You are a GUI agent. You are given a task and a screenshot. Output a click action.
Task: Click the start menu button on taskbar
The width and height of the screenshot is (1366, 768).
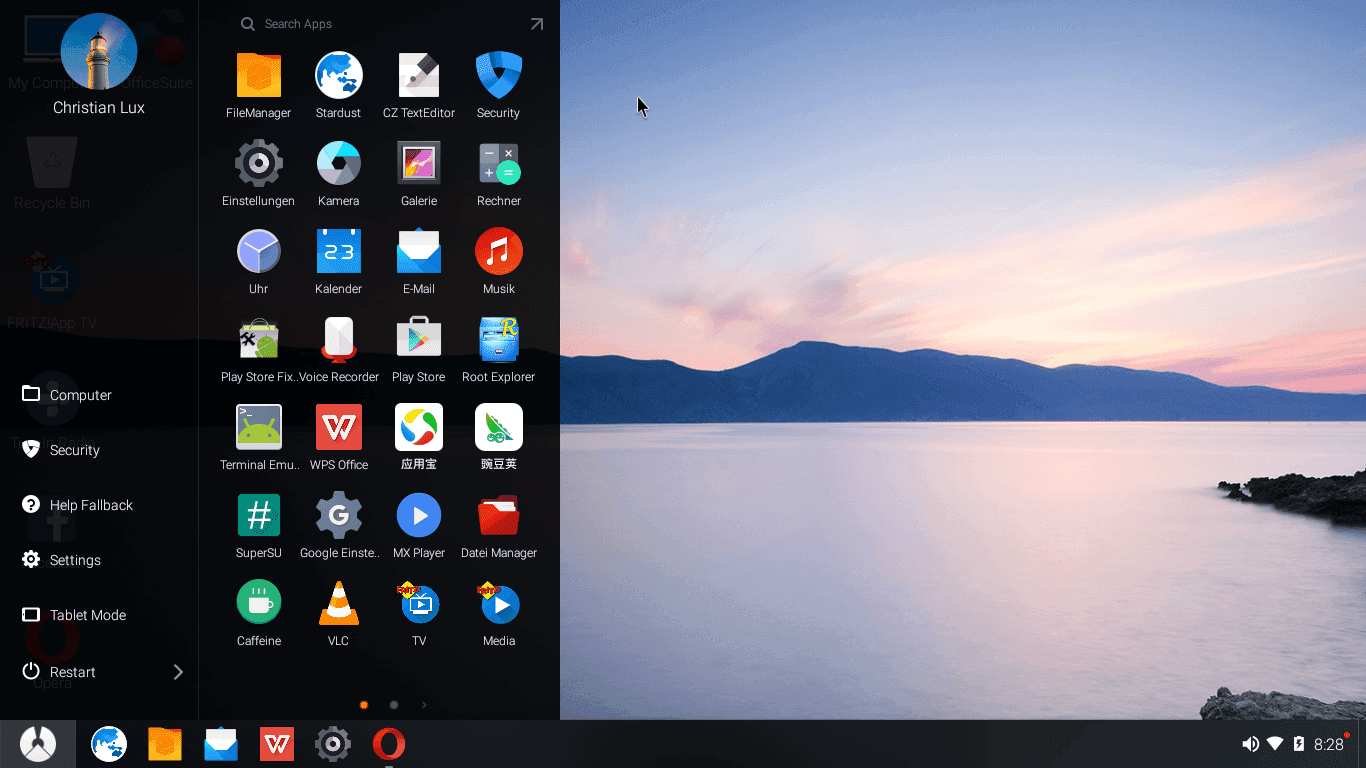[x=38, y=744]
